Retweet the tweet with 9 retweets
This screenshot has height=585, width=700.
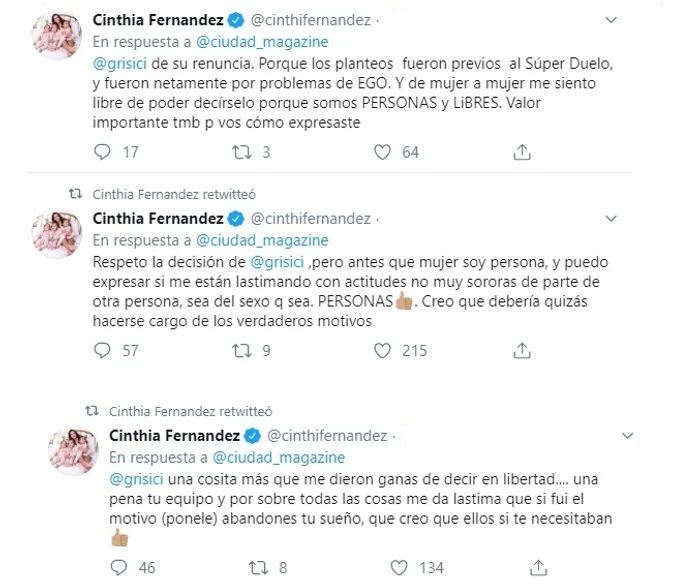point(239,351)
